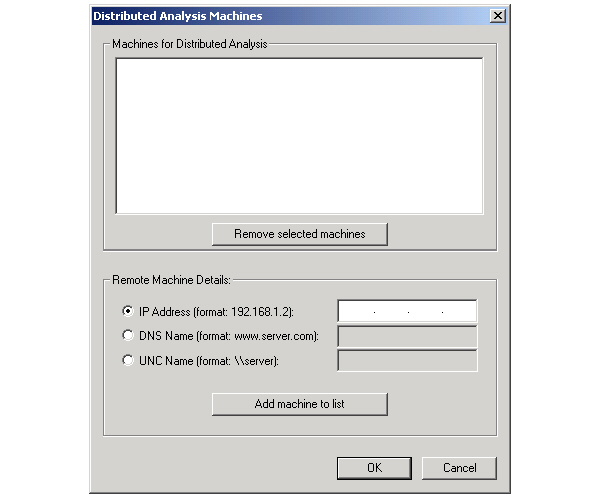Click the 'Remote Machine Details' group label
This screenshot has width=600, height=497.
[171, 280]
